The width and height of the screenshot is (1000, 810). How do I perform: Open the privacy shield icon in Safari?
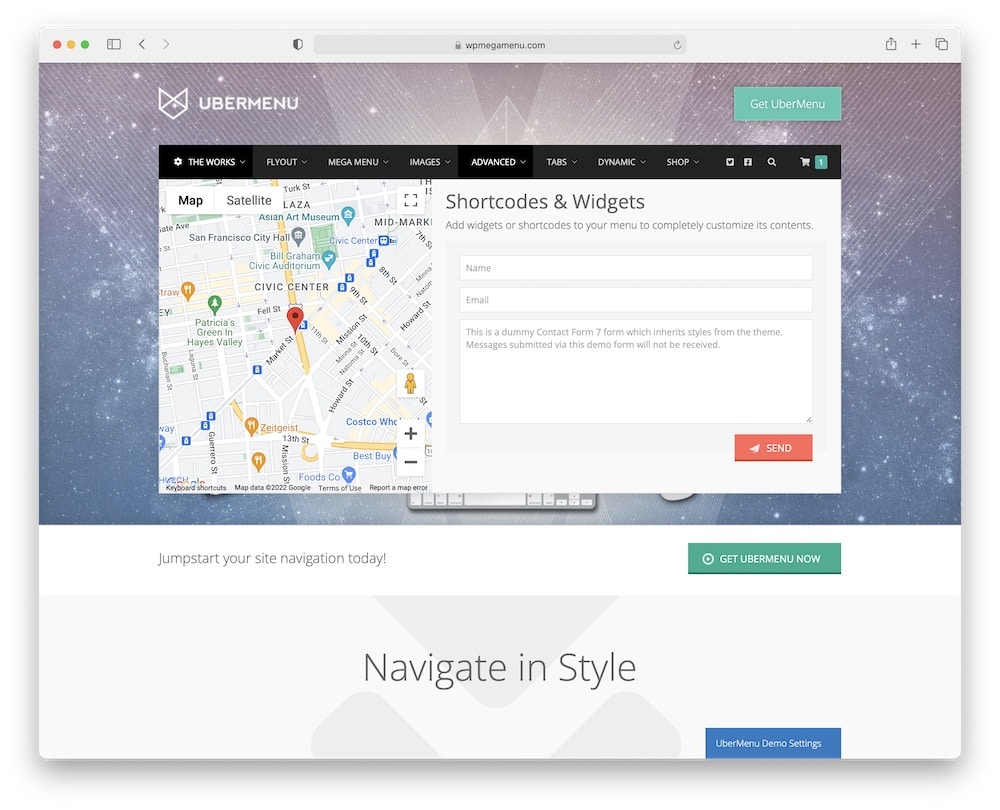(297, 44)
